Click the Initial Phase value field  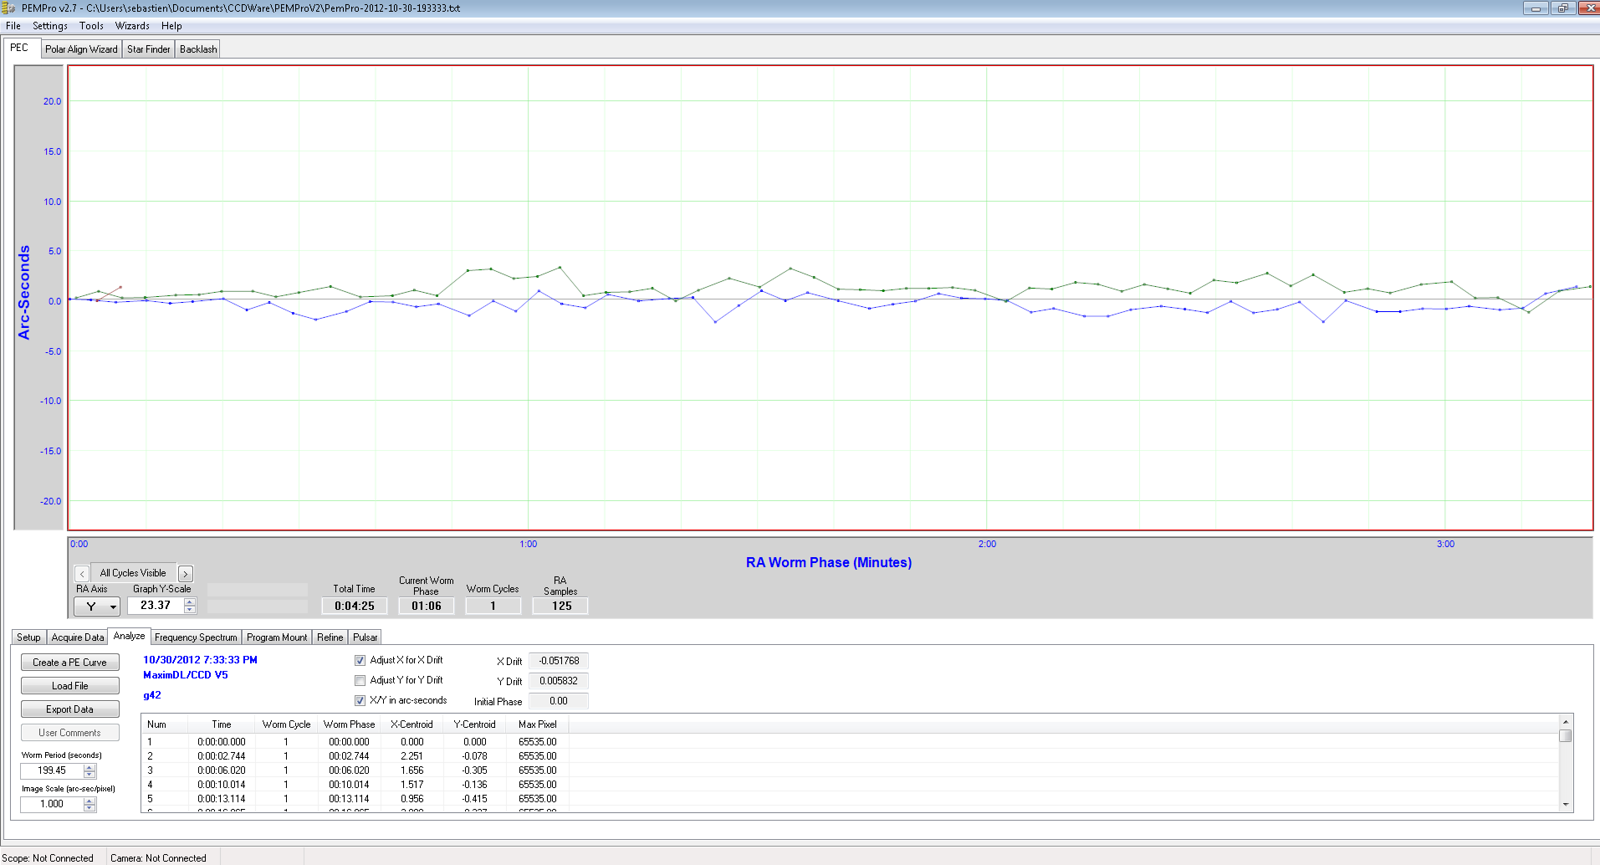tap(558, 701)
